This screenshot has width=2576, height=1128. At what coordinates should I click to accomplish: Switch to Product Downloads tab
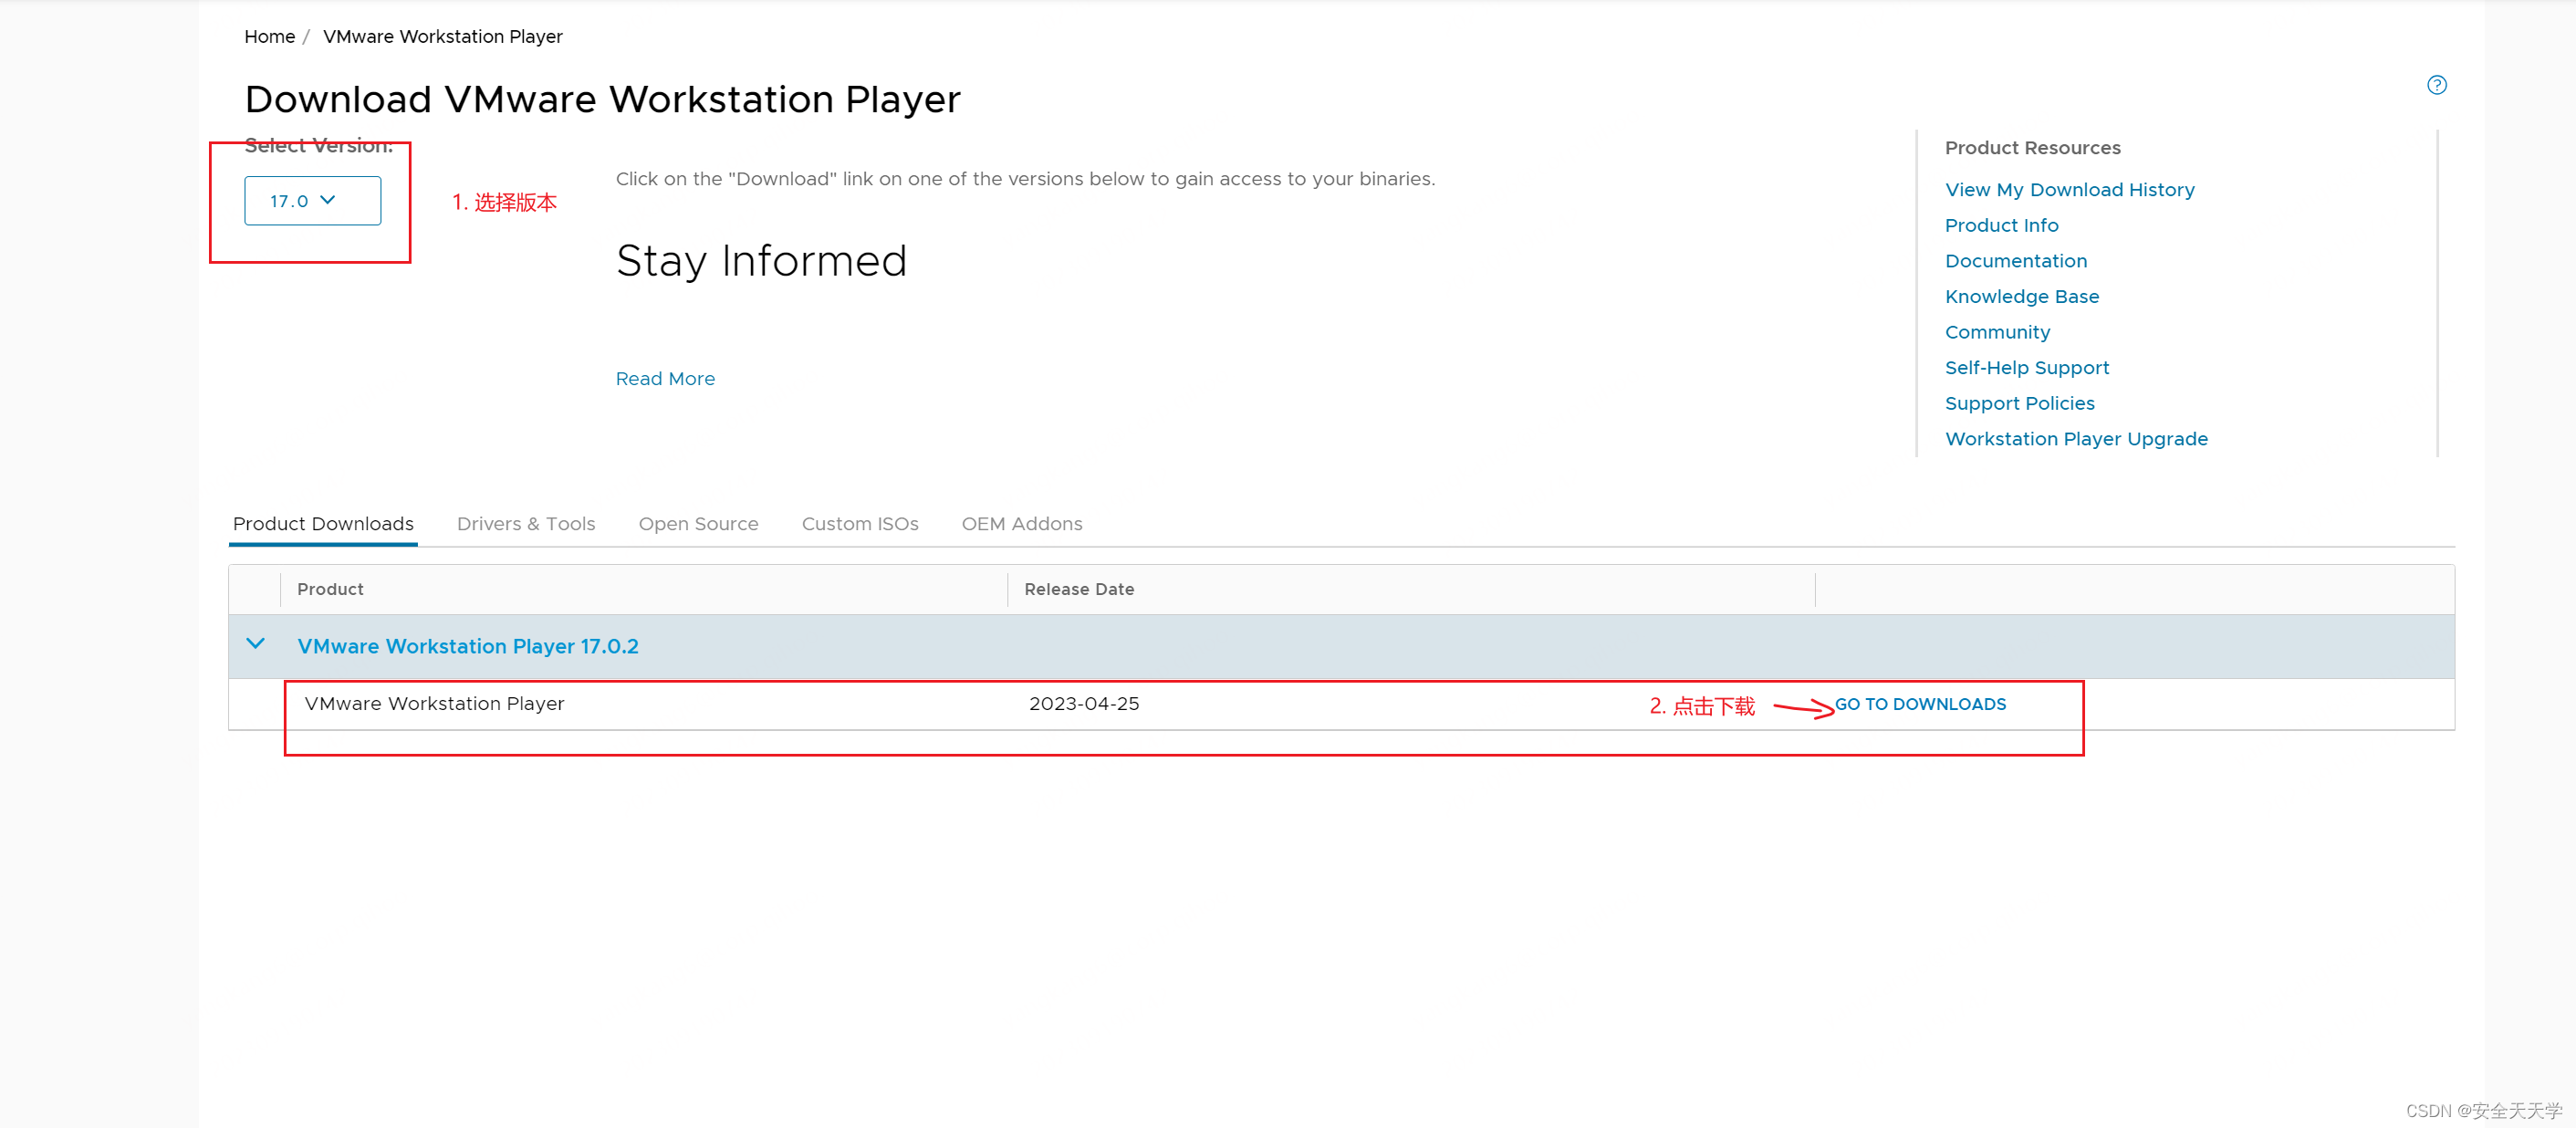point(323,524)
